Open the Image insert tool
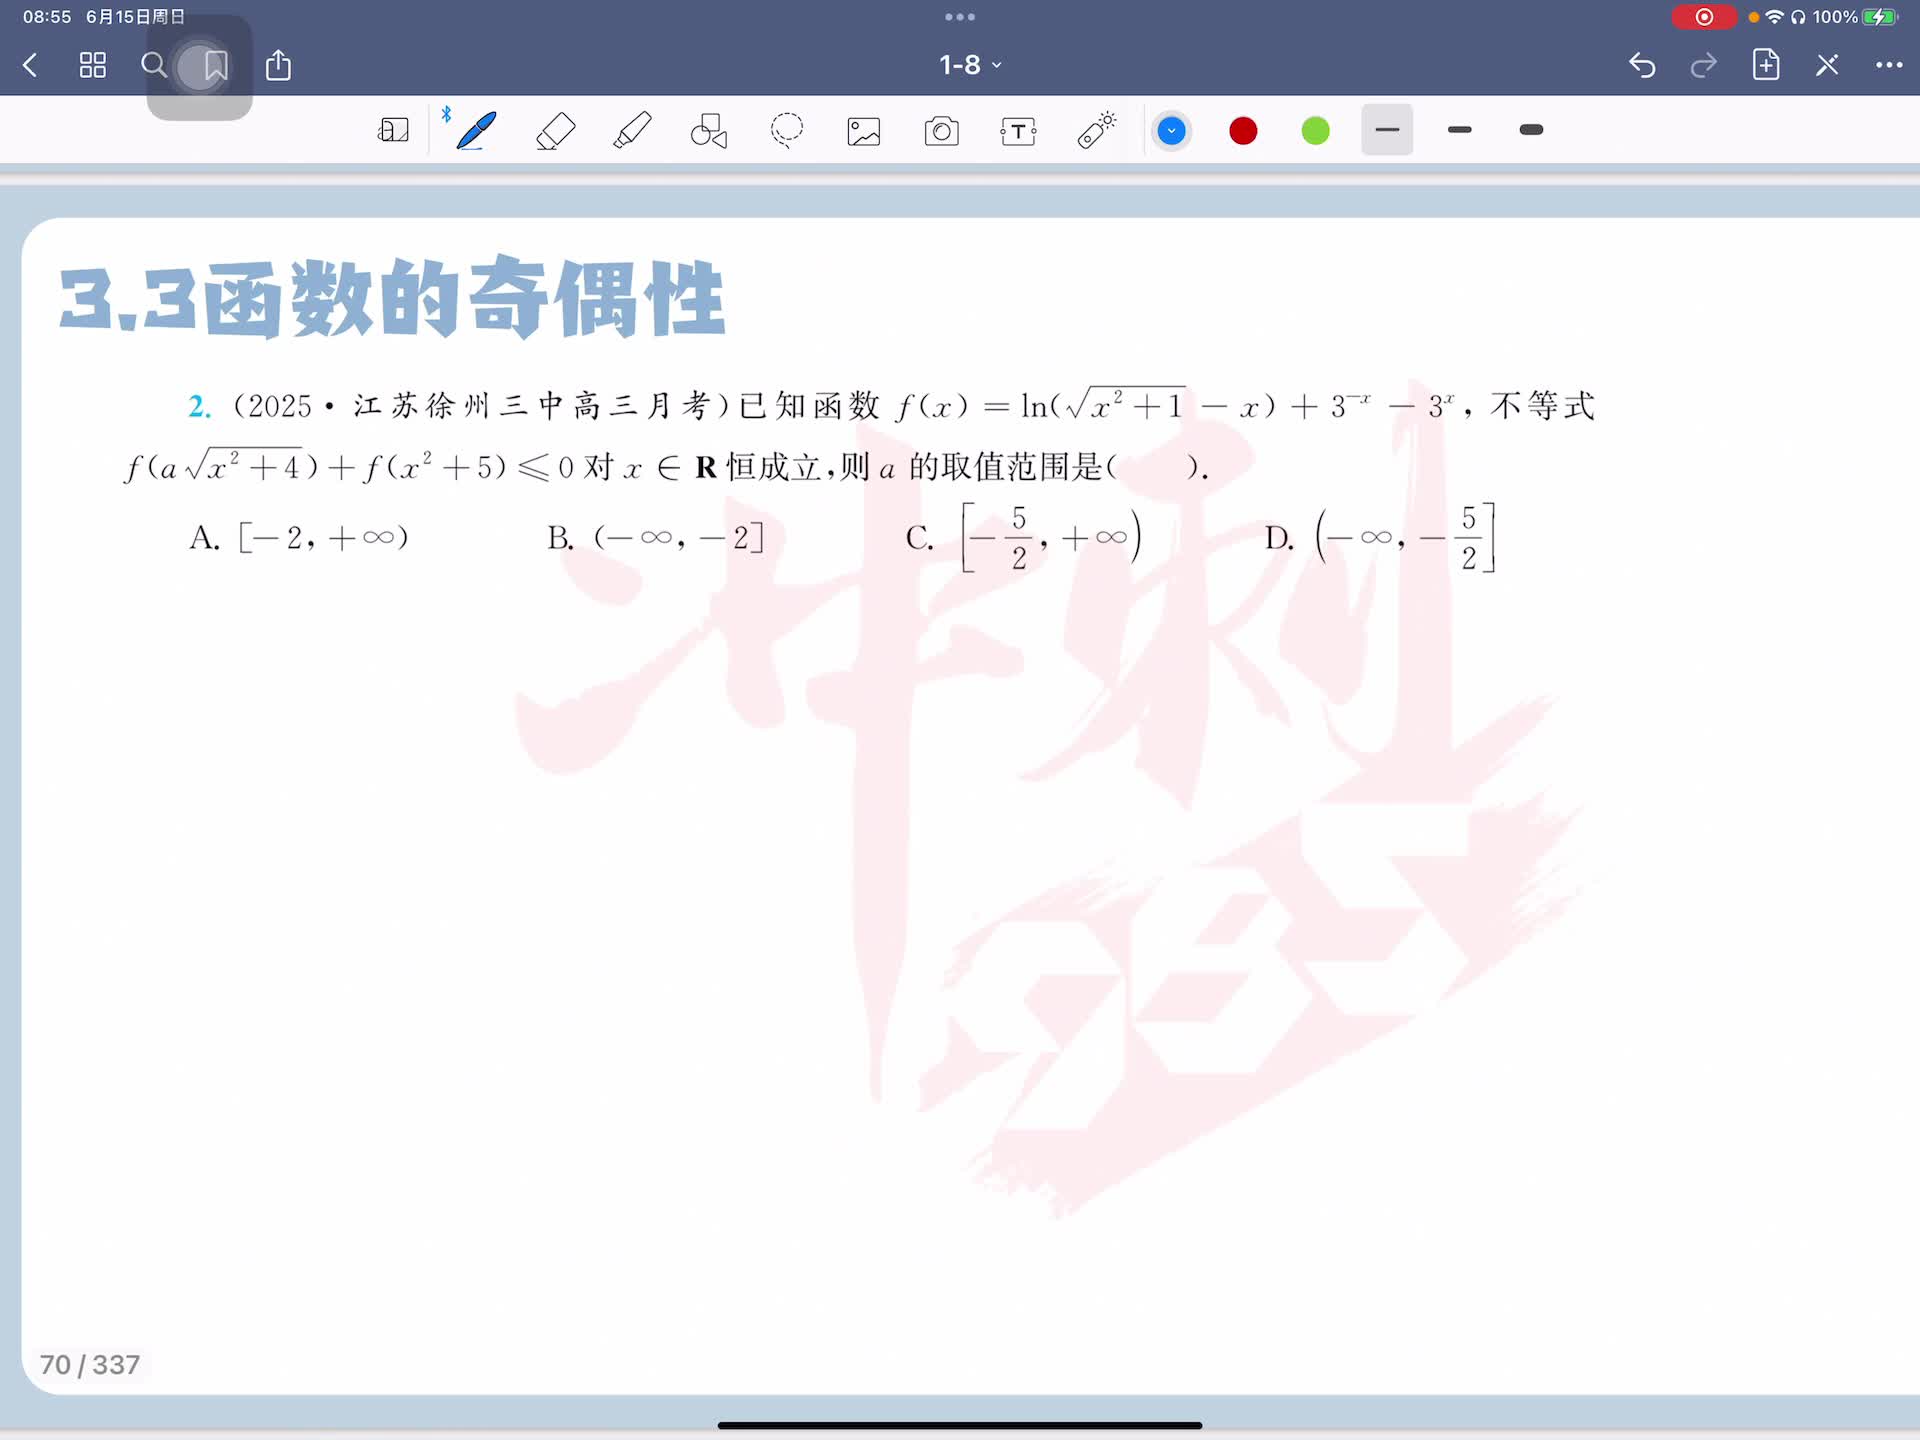 (864, 131)
